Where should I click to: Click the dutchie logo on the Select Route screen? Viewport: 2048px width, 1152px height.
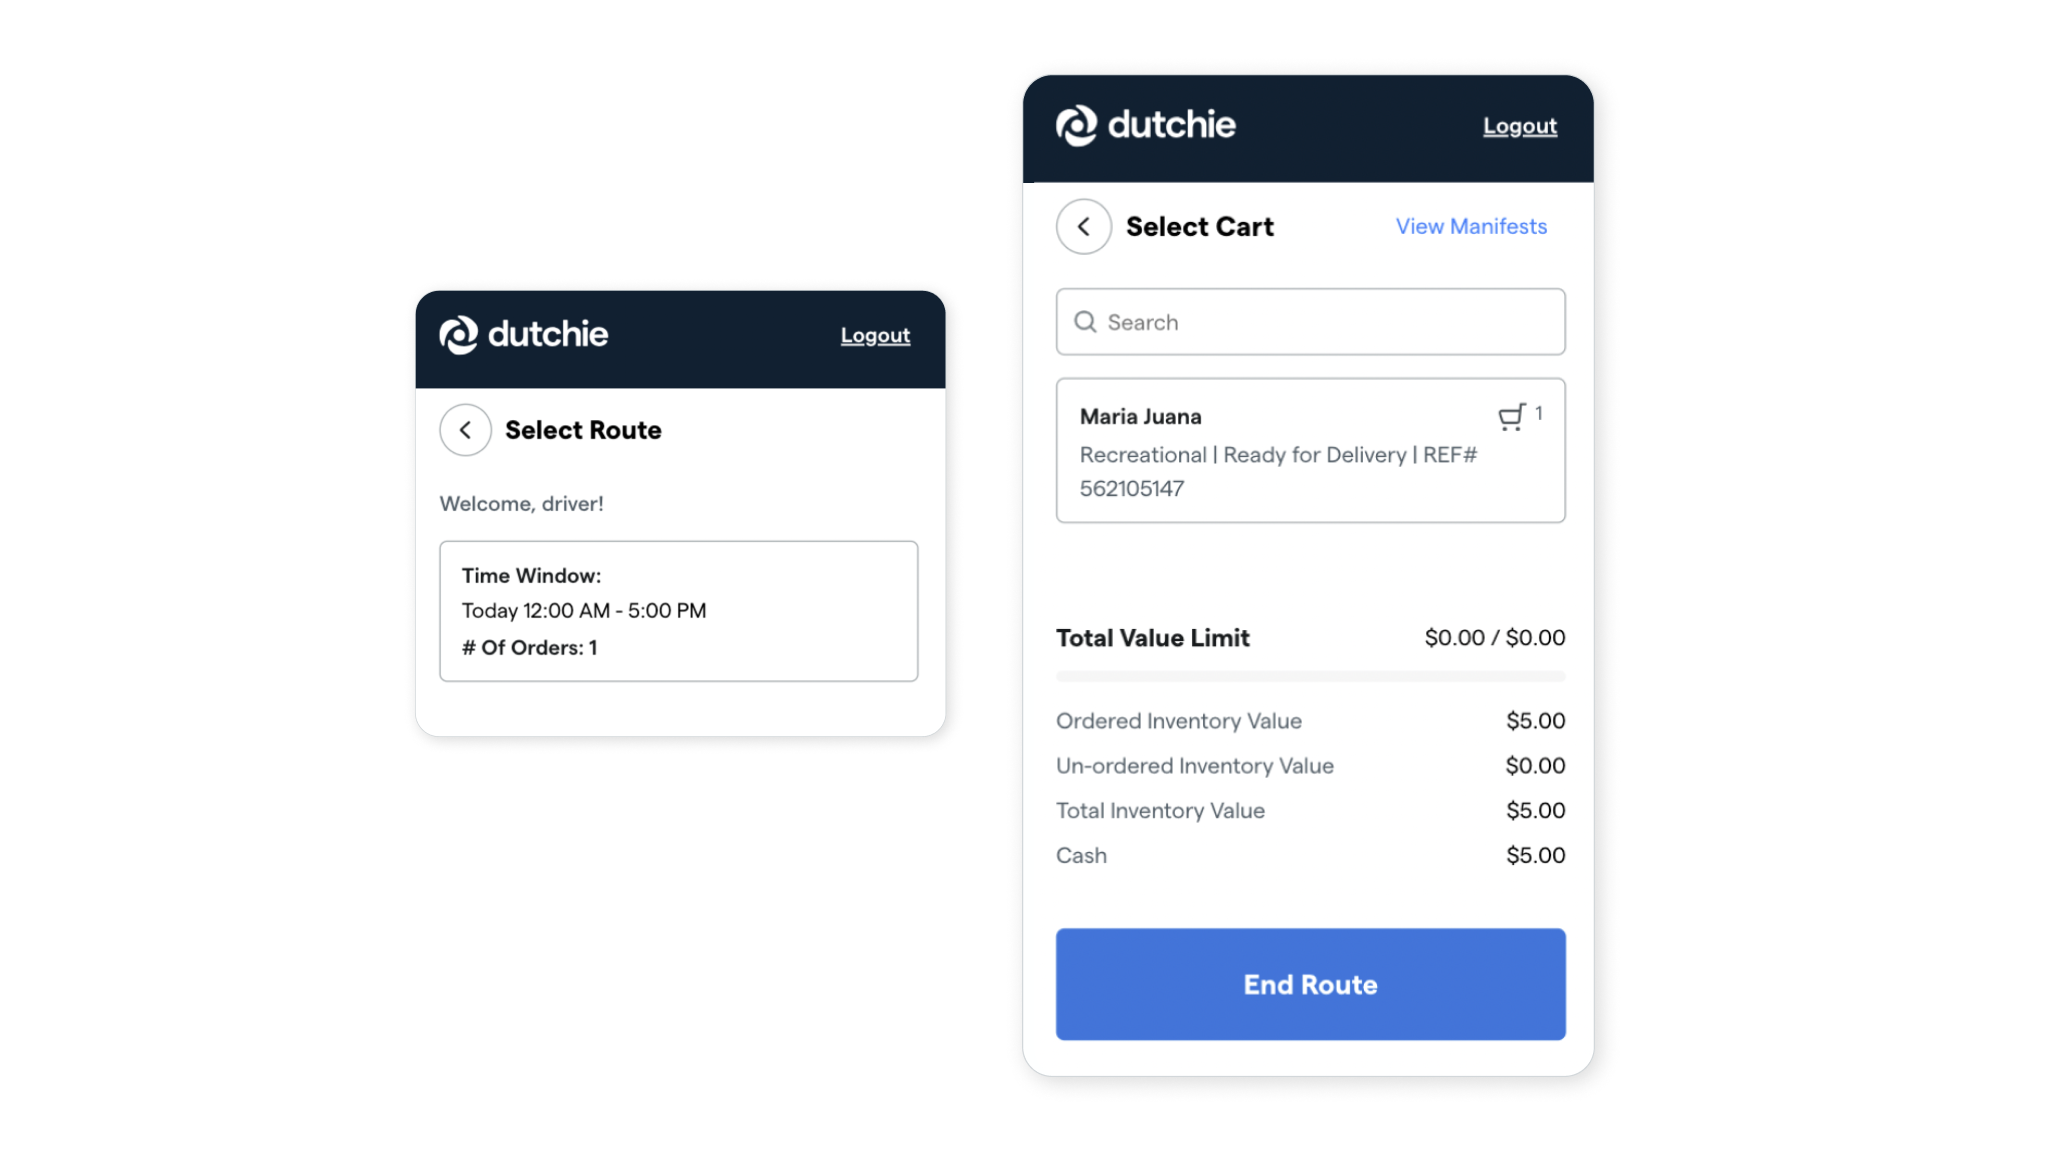[523, 335]
